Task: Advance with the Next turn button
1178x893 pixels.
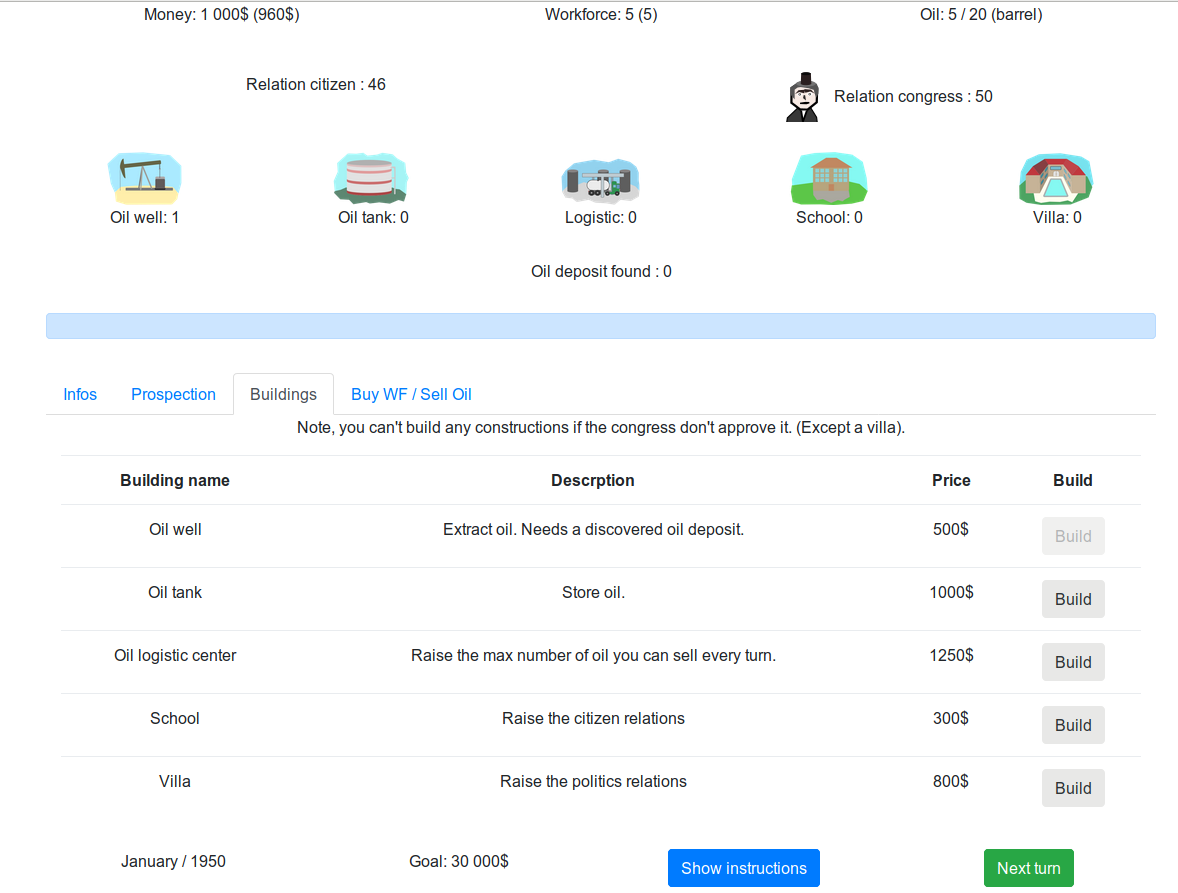Action: [1028, 868]
